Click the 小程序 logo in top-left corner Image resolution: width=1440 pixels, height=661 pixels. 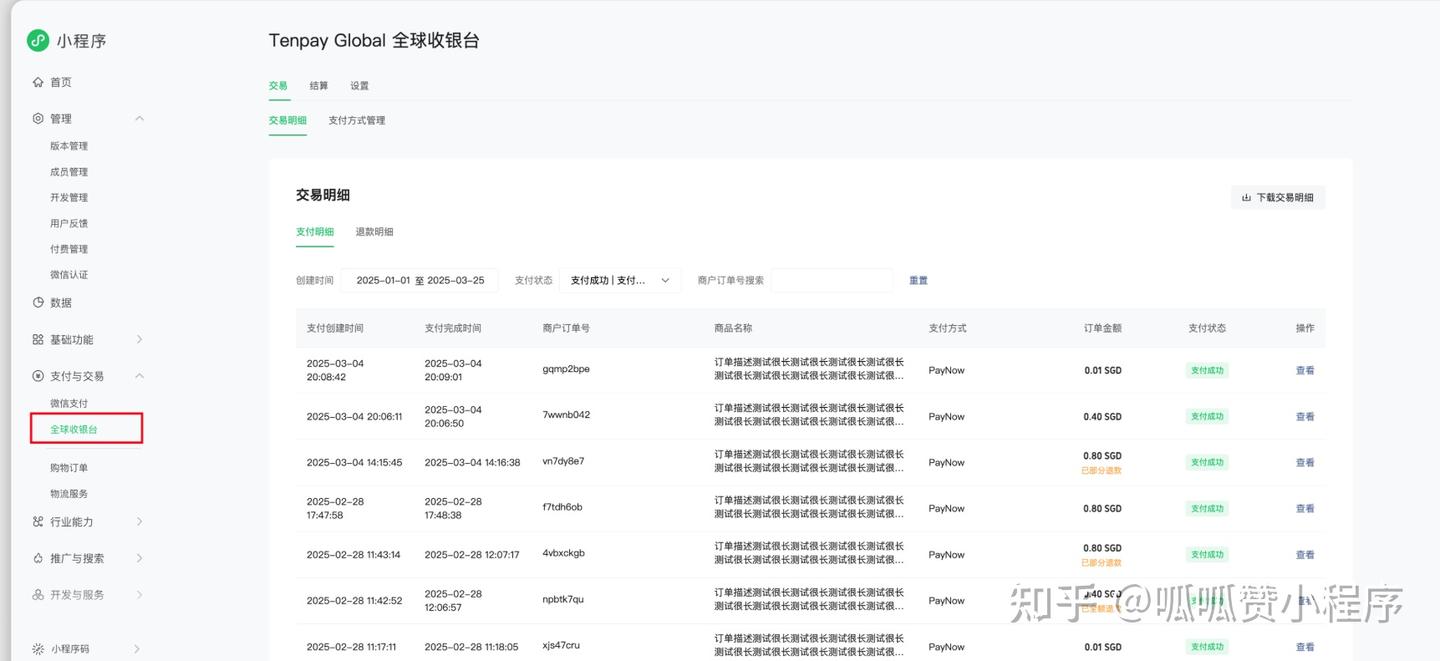point(38,40)
